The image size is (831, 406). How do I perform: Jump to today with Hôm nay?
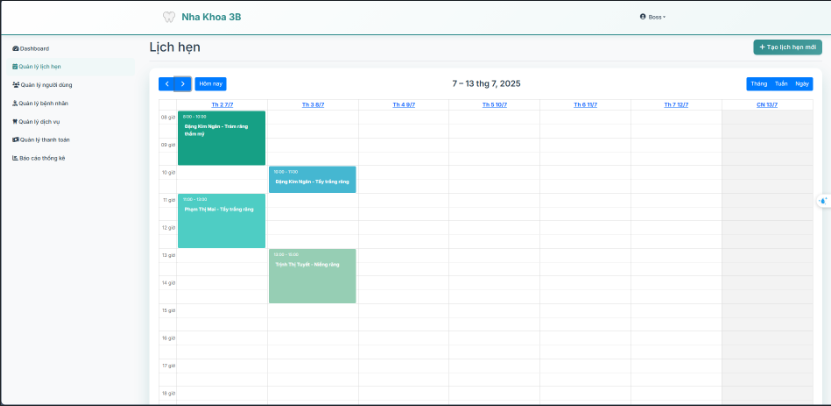(x=210, y=84)
